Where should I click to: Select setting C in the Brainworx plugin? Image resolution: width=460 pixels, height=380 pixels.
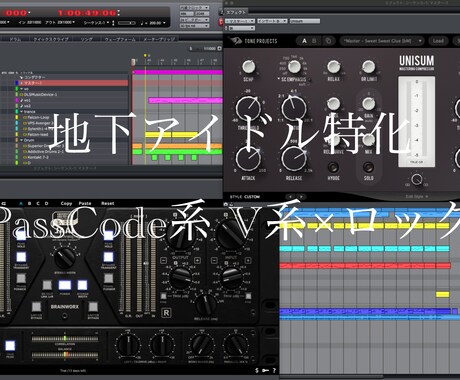(38, 203)
